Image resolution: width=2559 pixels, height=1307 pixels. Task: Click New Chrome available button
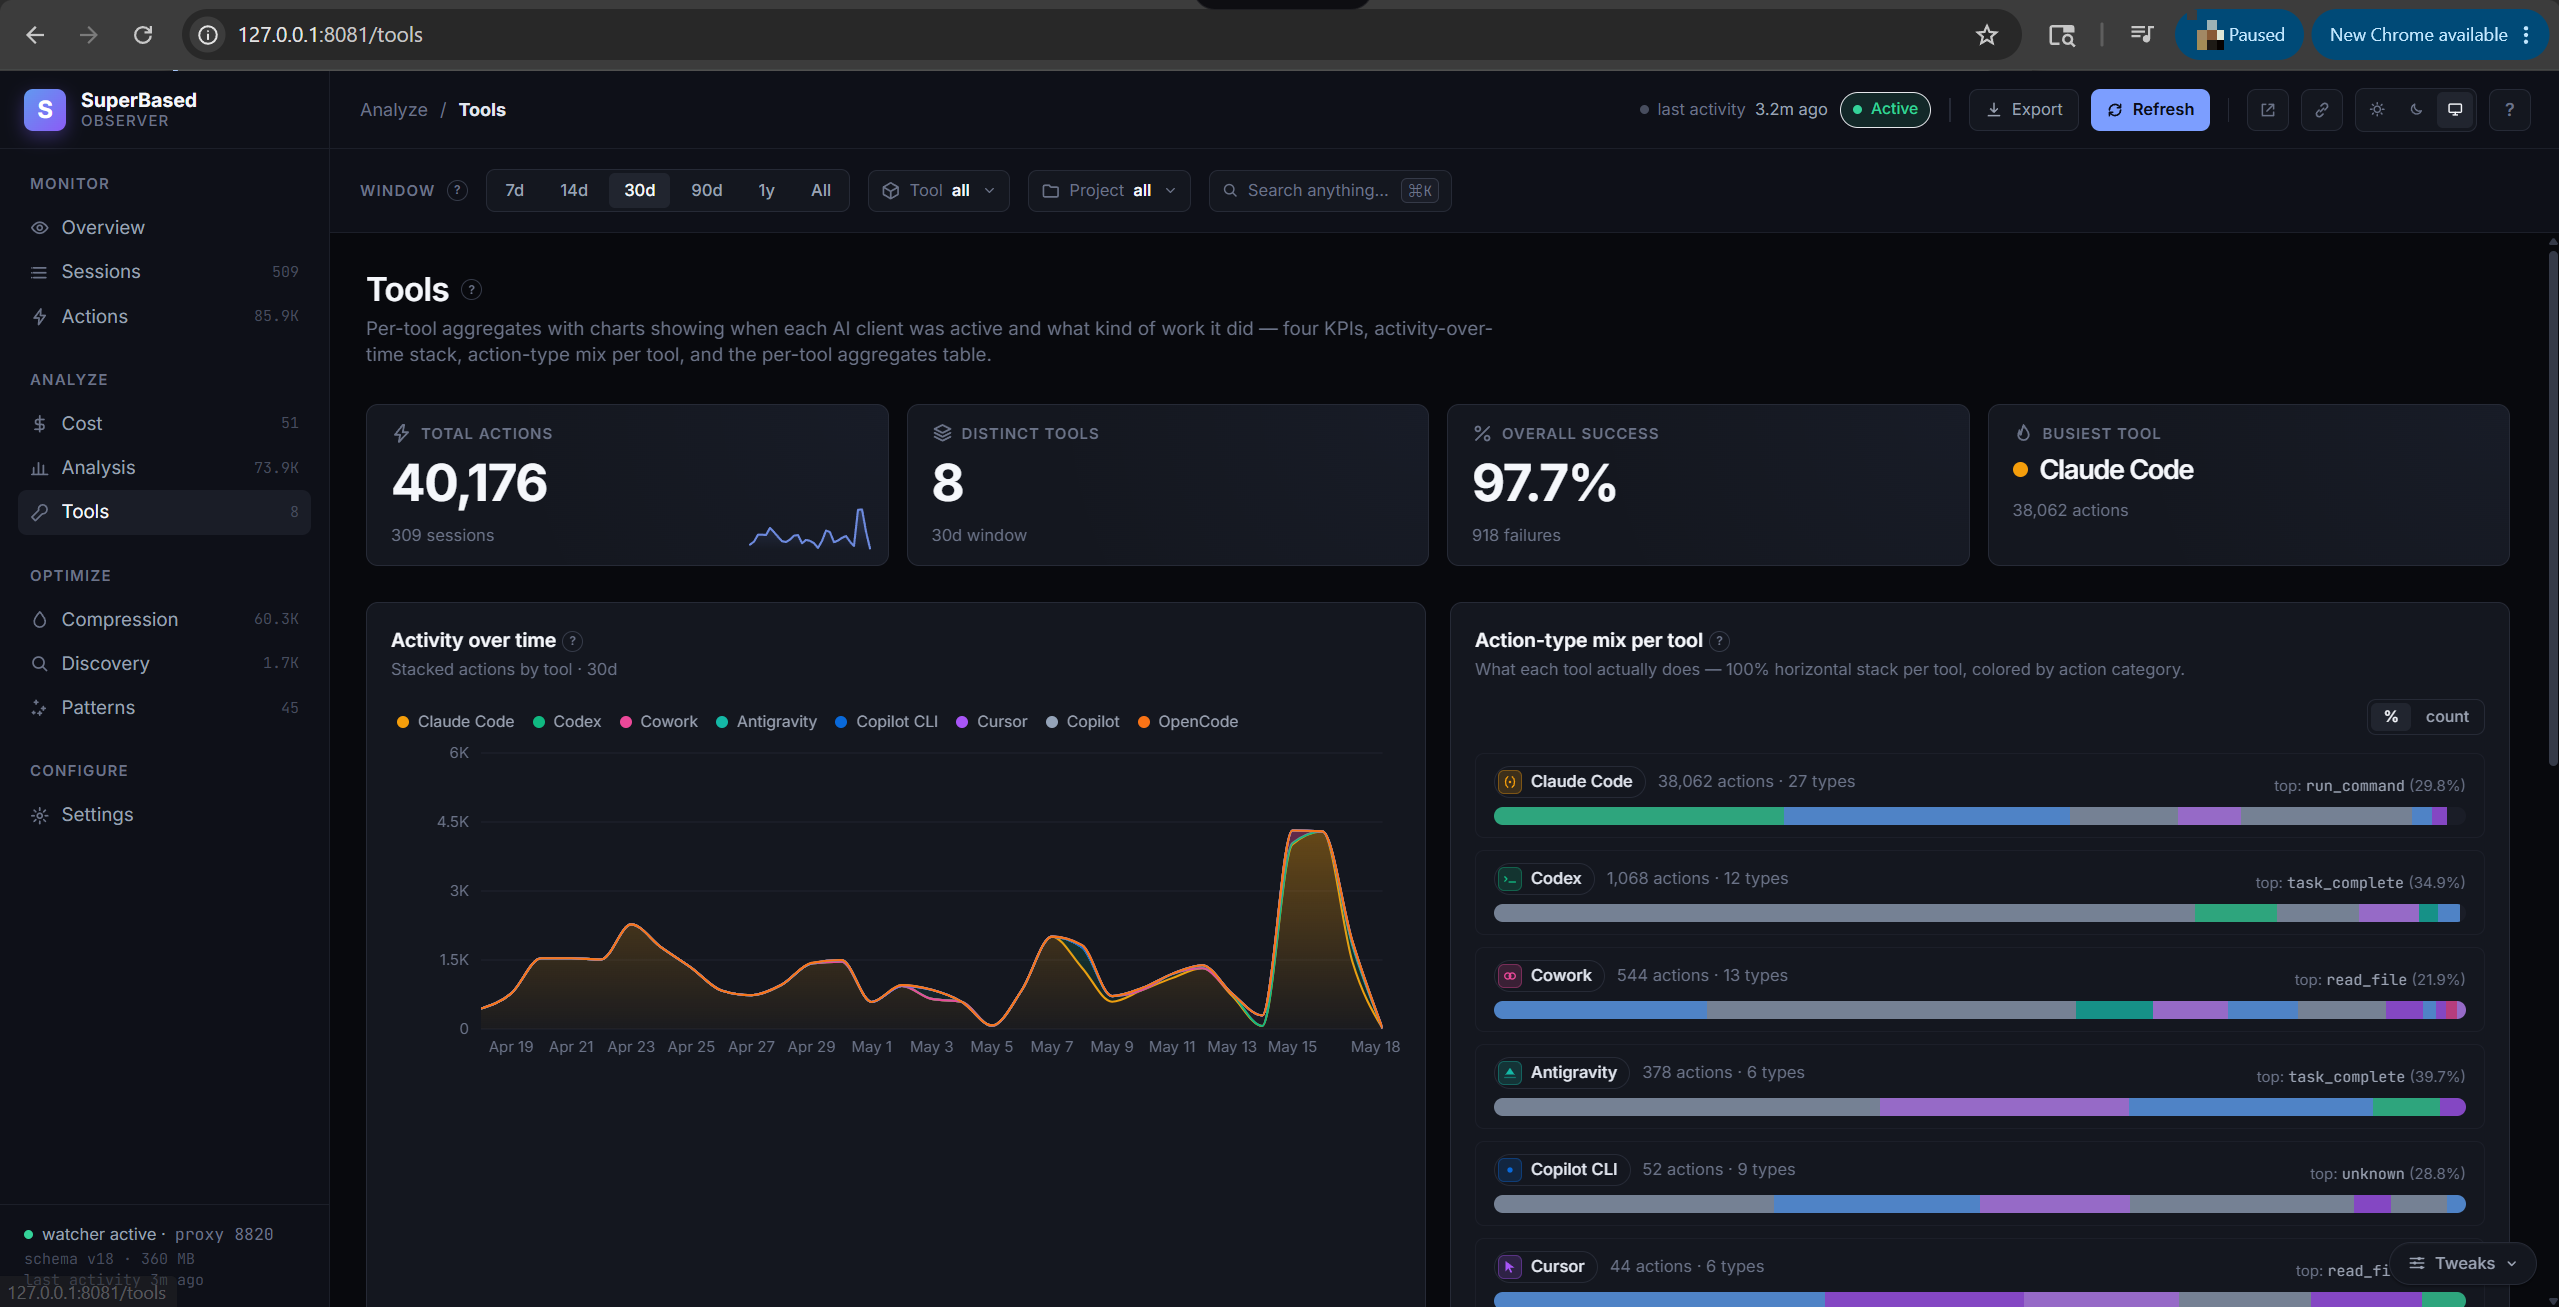point(2430,35)
